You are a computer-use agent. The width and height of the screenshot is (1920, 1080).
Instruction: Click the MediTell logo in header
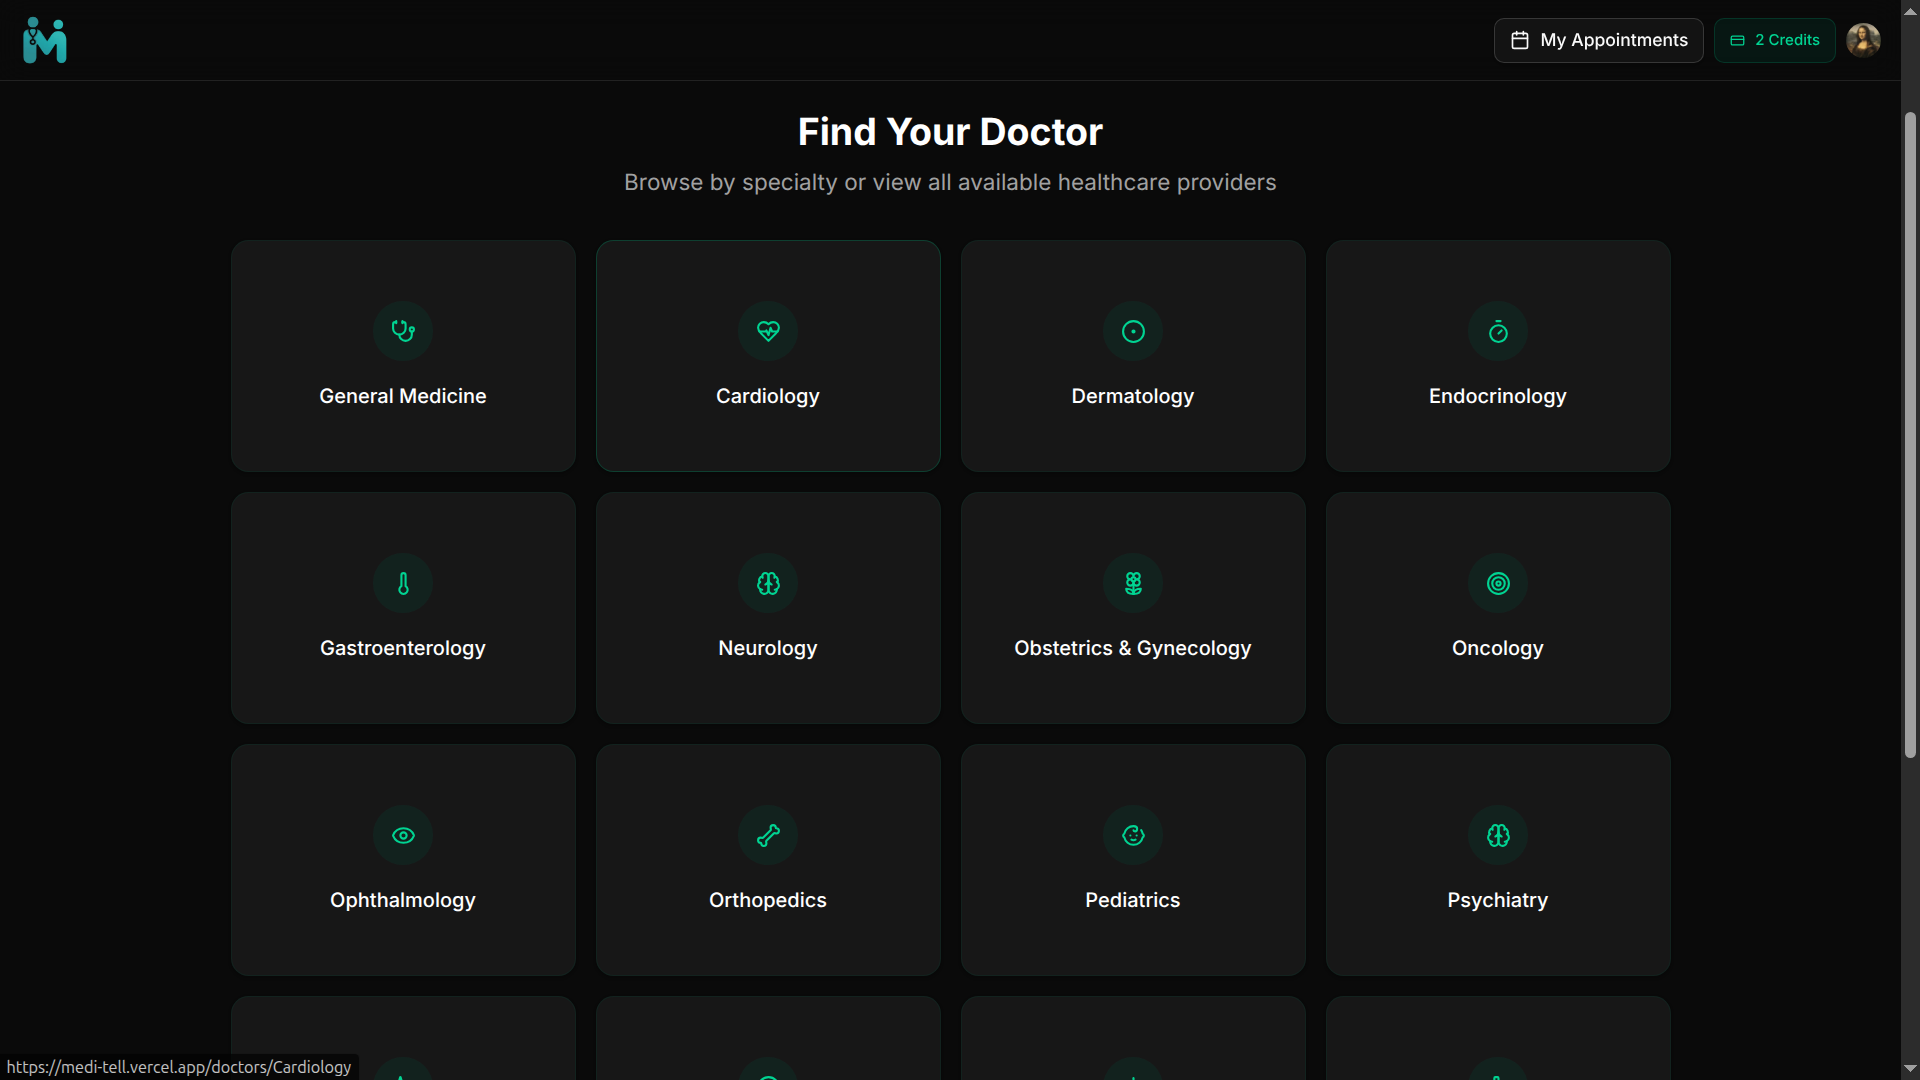[x=45, y=40]
